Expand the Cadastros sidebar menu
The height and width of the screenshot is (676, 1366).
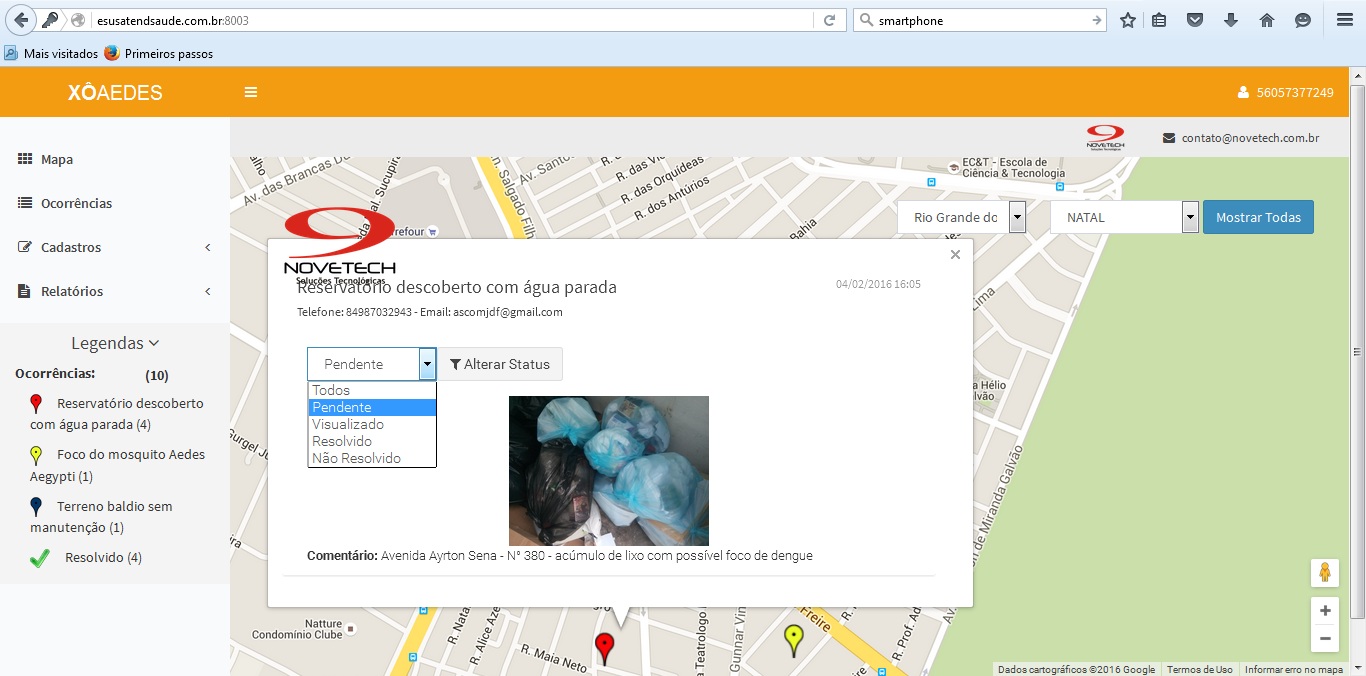(115, 247)
